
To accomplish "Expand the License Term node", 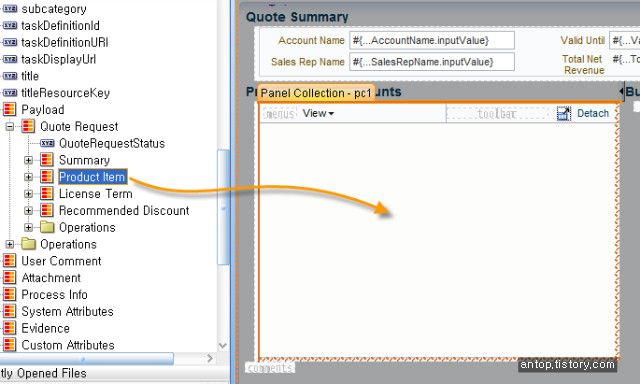I will coord(28,194).
